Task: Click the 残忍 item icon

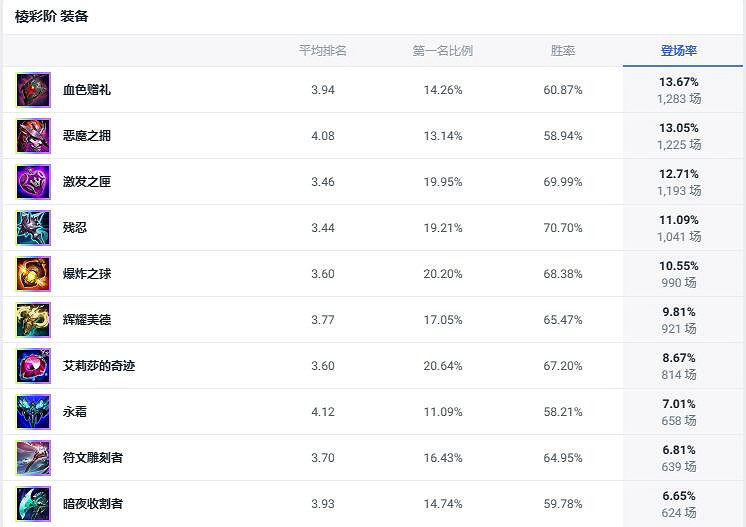Action: 33,228
